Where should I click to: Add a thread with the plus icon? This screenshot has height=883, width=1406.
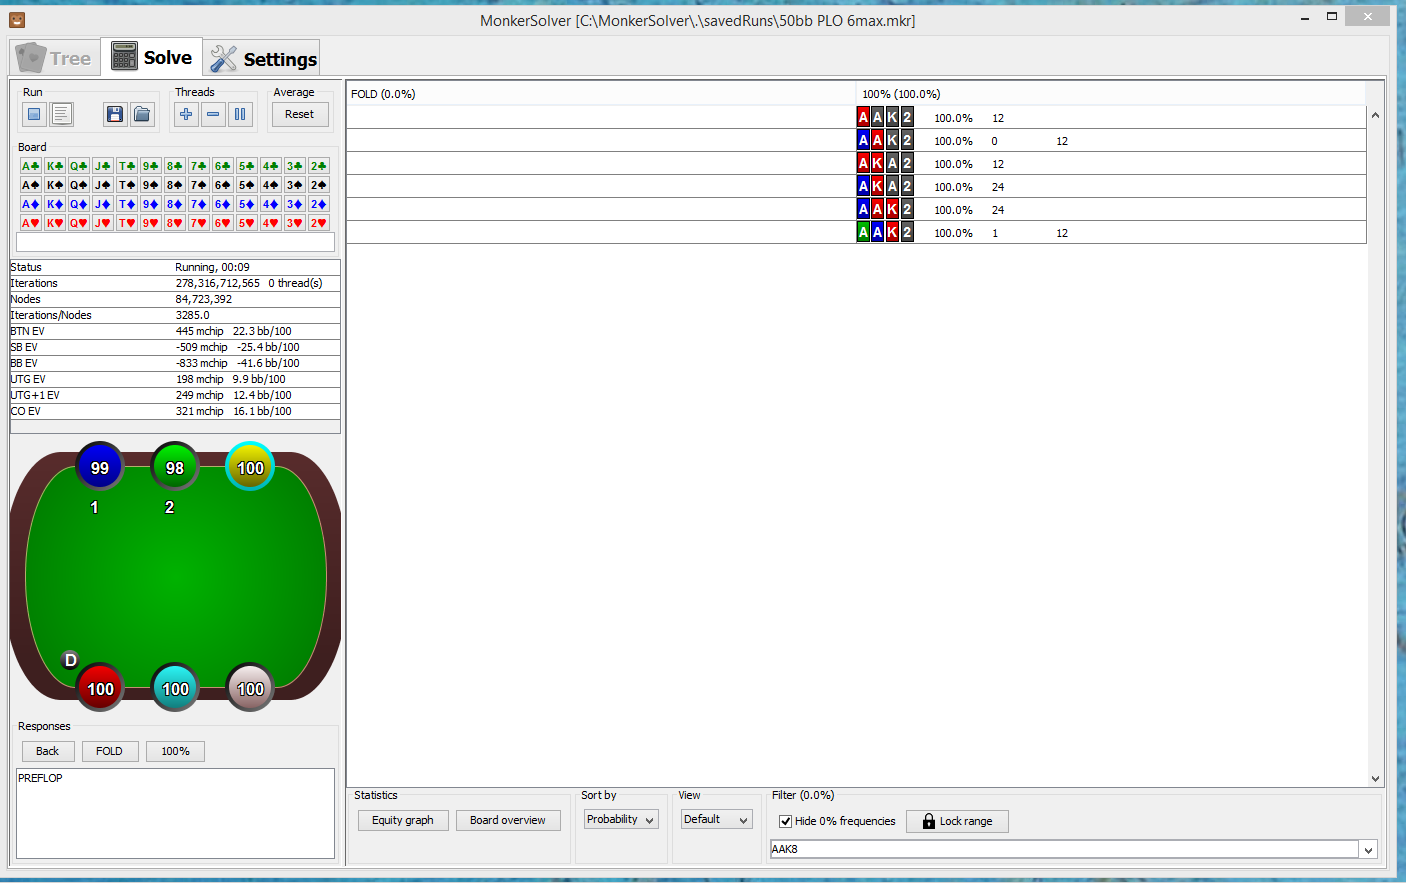(x=186, y=115)
